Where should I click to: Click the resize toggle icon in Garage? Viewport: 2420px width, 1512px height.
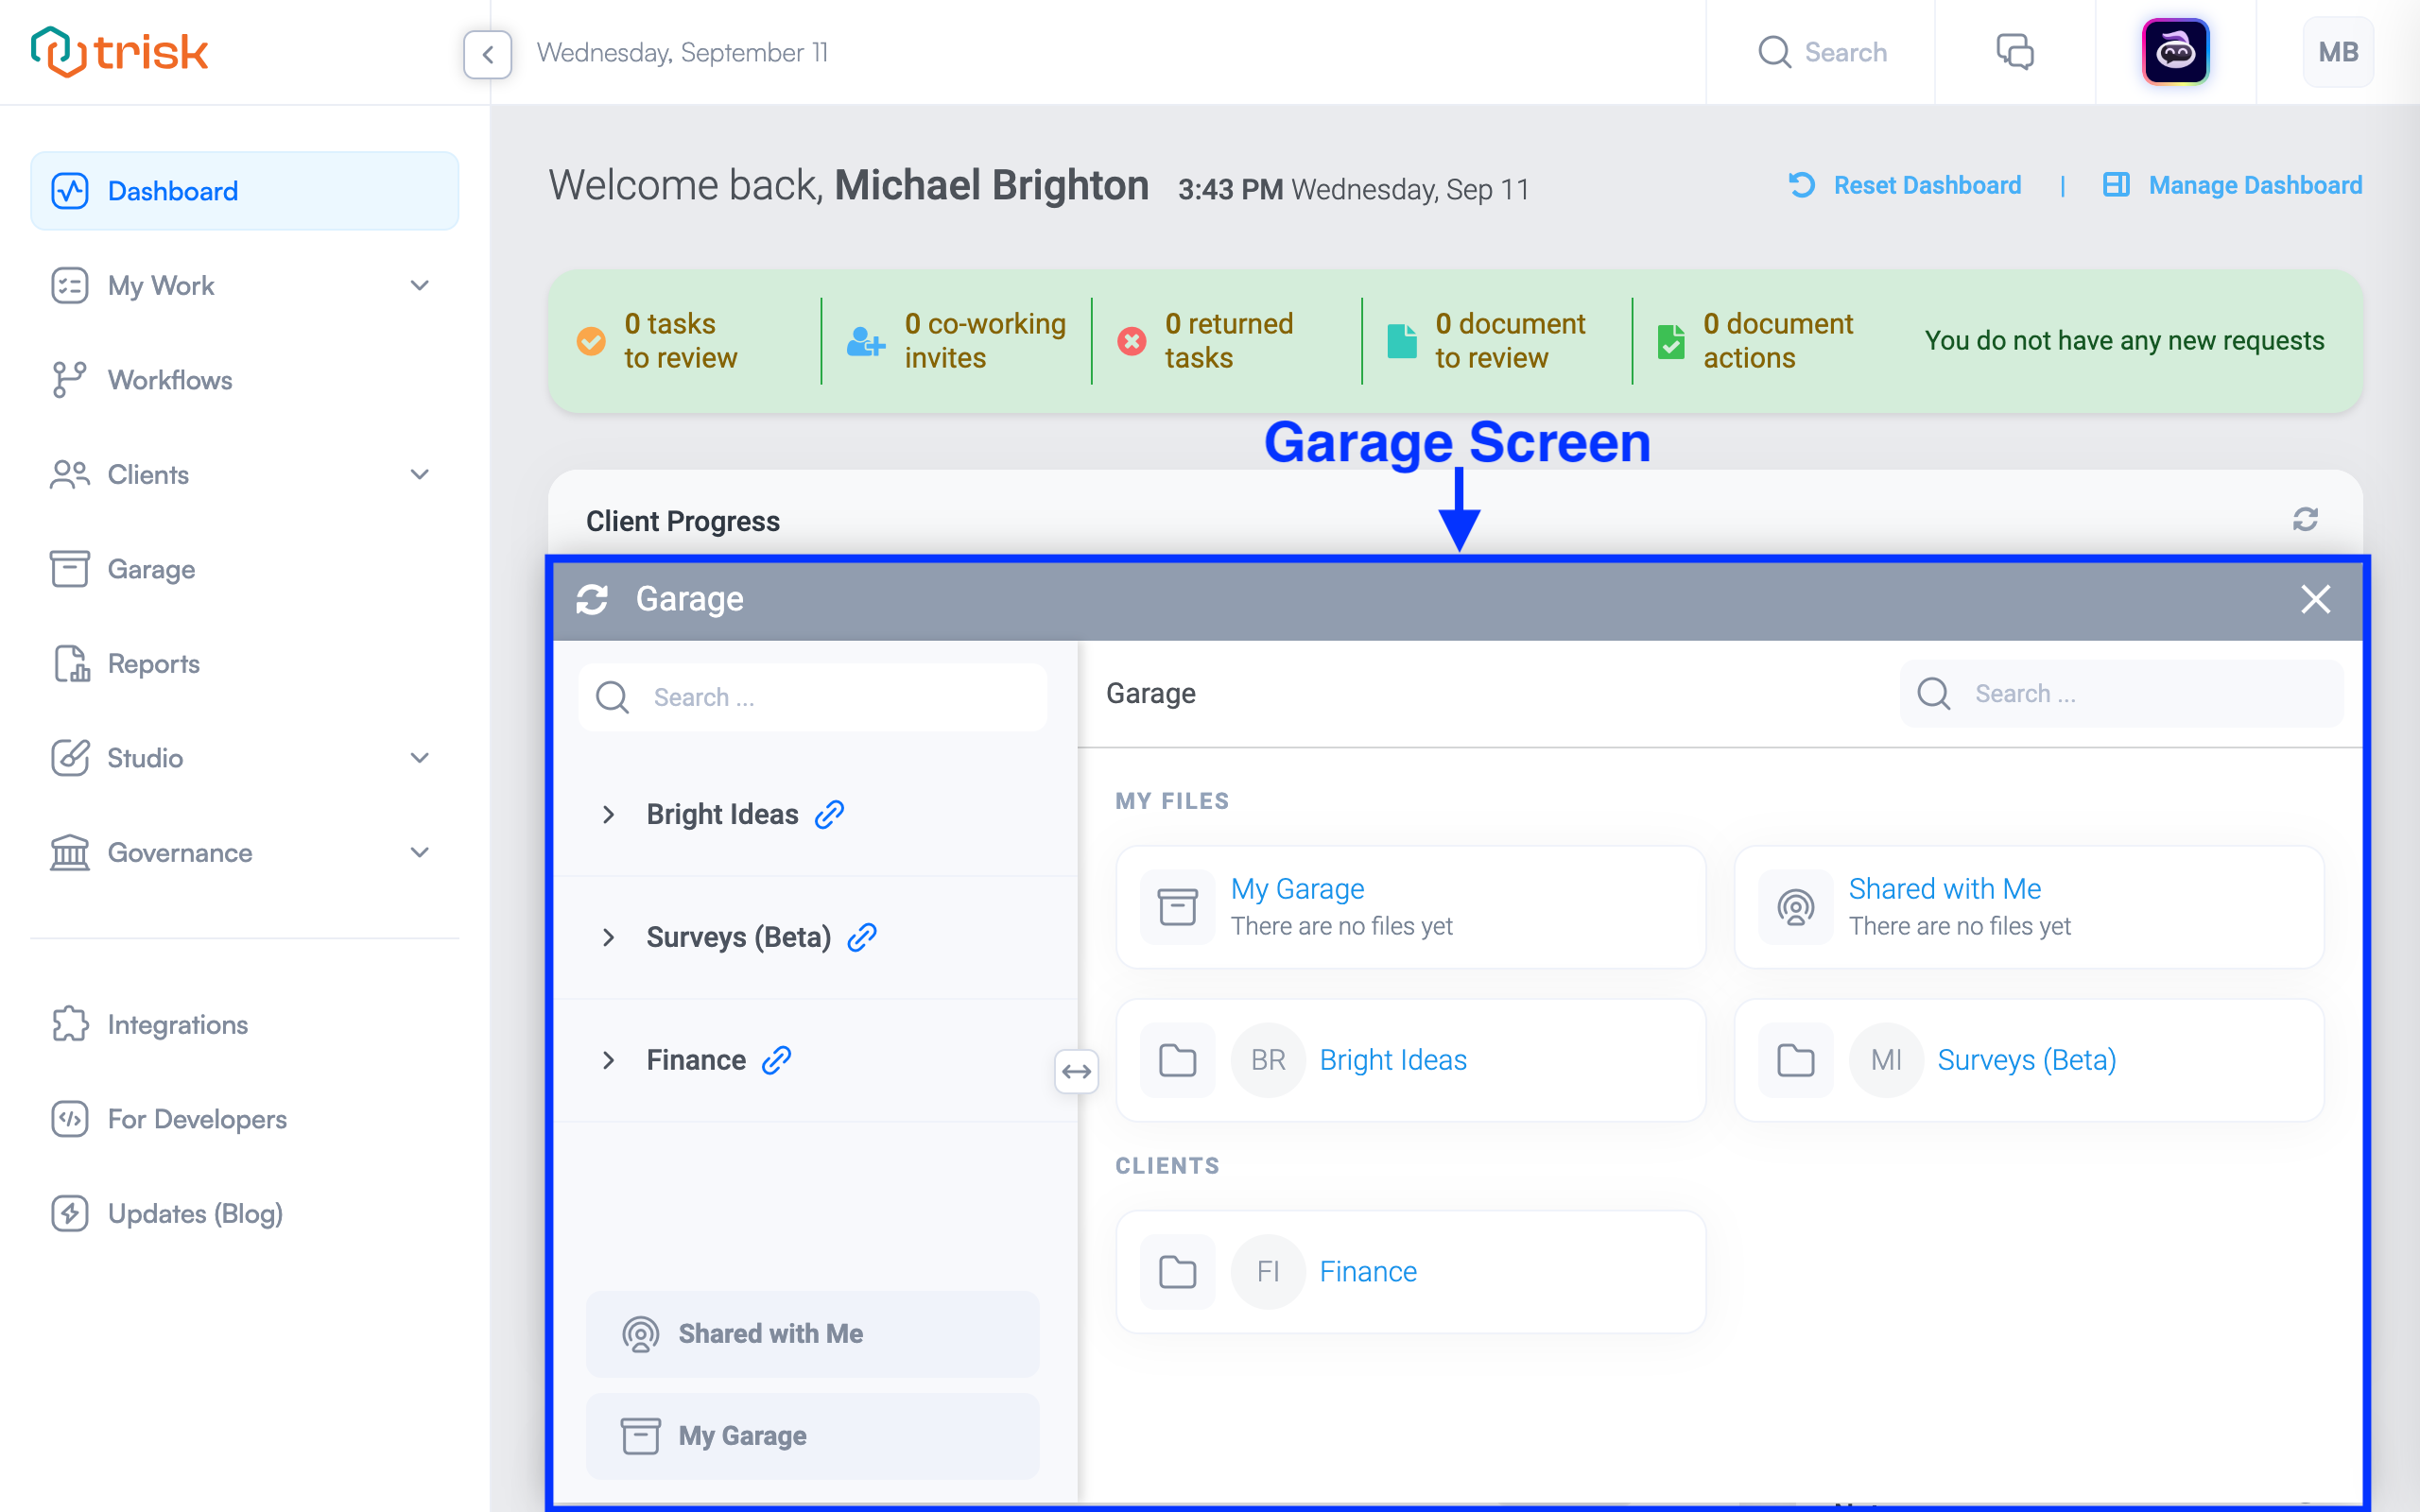1077,1068
